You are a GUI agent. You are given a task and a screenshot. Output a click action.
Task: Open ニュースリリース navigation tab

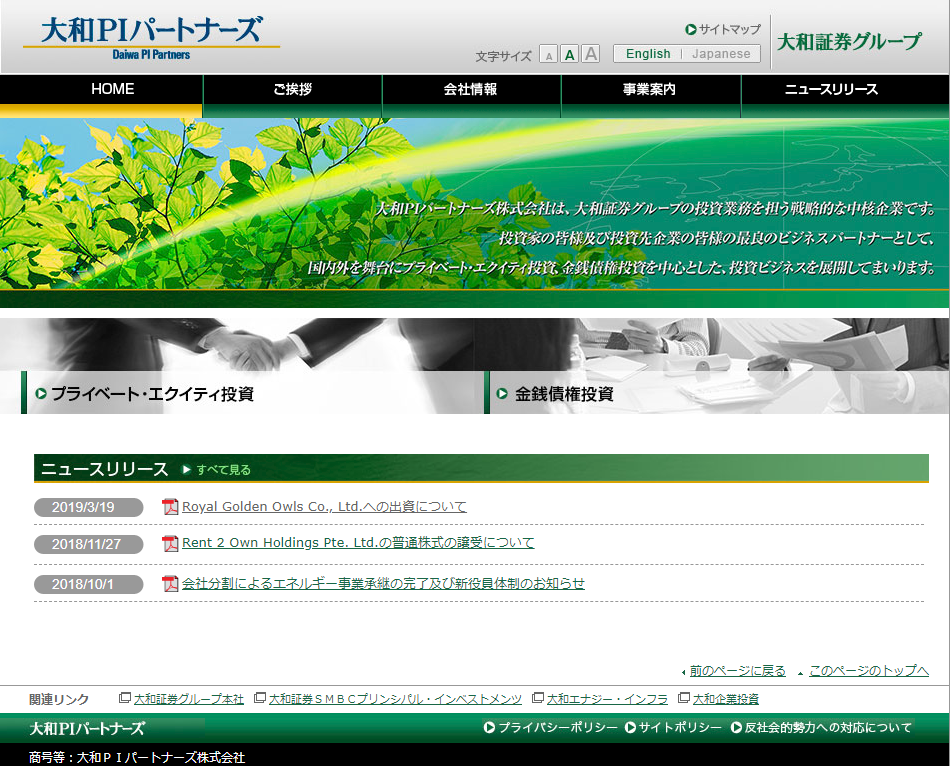tap(846, 96)
